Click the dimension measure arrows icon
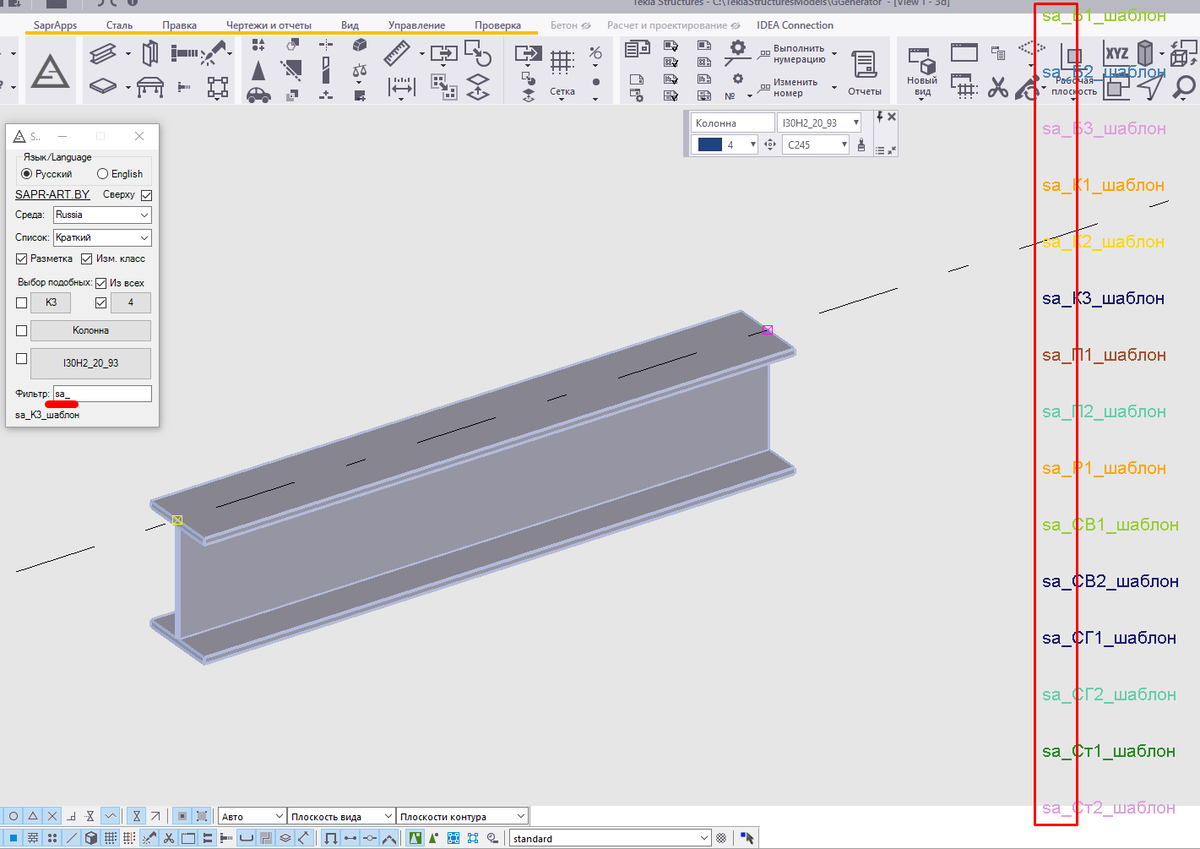1200x849 pixels. pyautogui.click(x=401, y=87)
